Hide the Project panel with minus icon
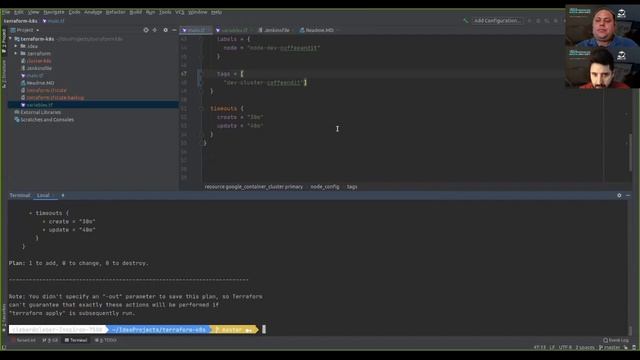The image size is (640, 360). point(174,30)
